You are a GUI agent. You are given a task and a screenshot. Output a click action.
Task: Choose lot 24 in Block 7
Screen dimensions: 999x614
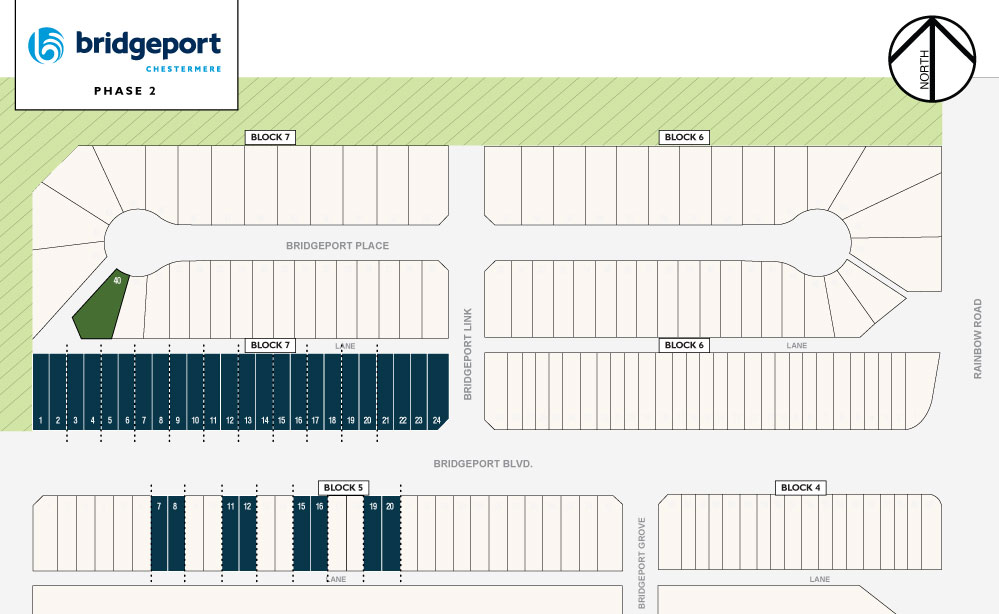(437, 393)
